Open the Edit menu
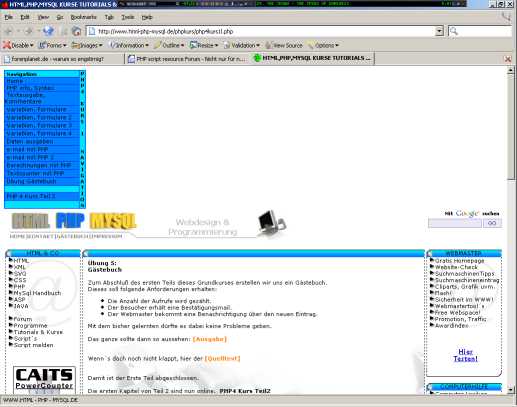Screen dimensions: 517x407 pyautogui.click(x=25, y=17)
